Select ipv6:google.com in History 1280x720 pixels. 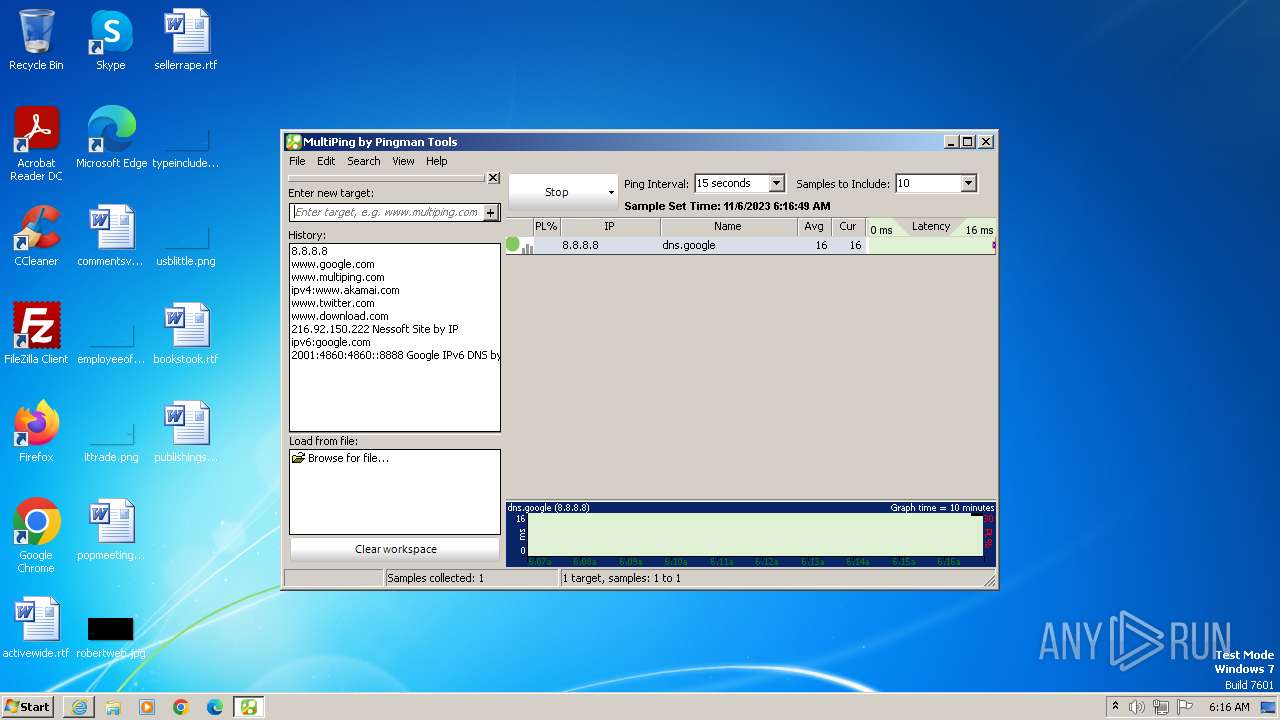pyautogui.click(x=331, y=342)
